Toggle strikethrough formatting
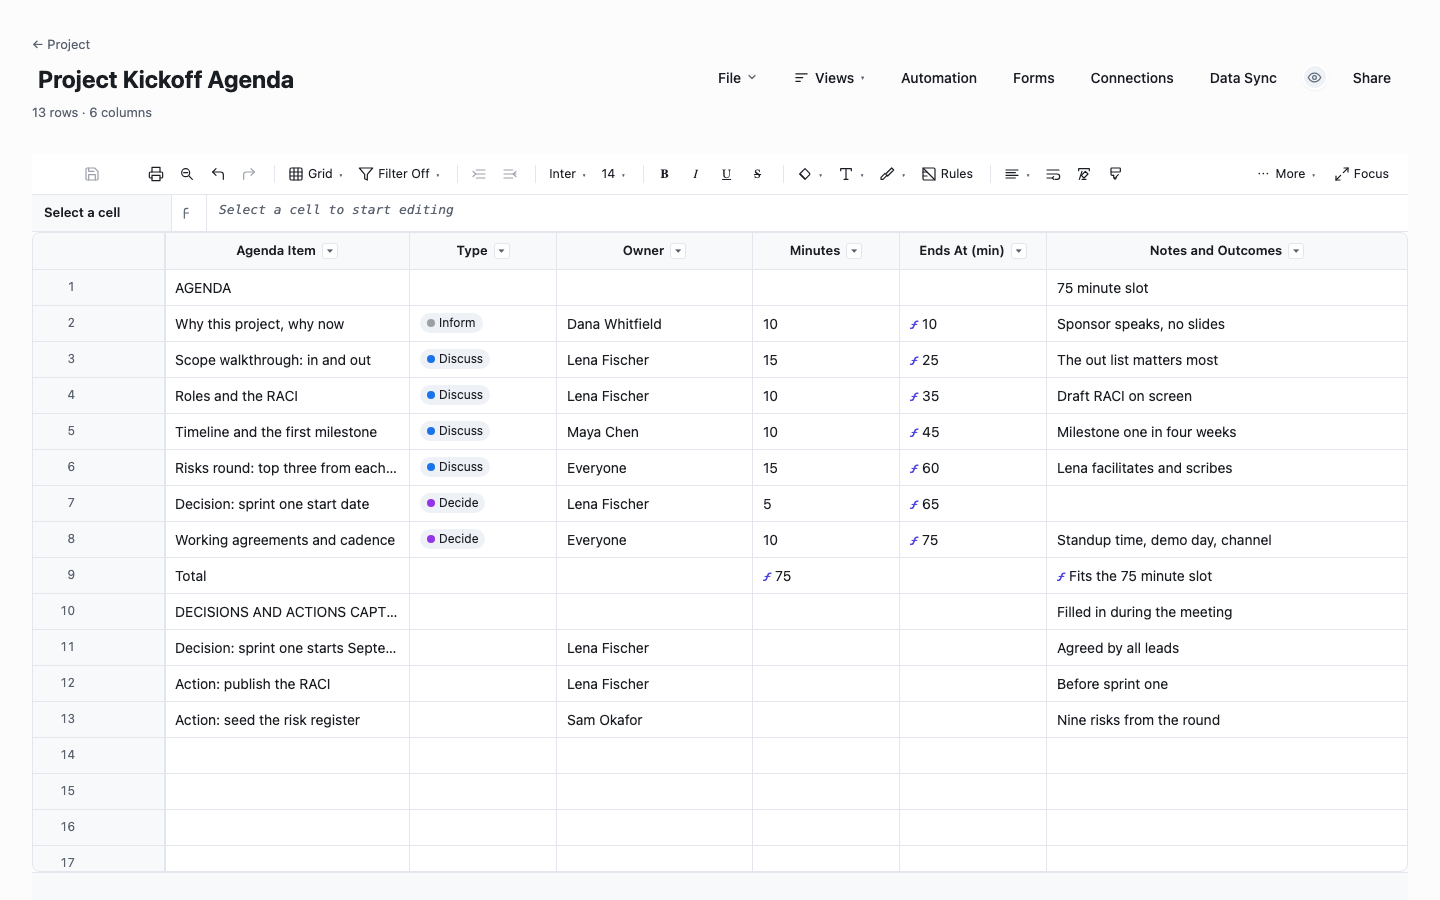The height and width of the screenshot is (900, 1440). coord(757,174)
